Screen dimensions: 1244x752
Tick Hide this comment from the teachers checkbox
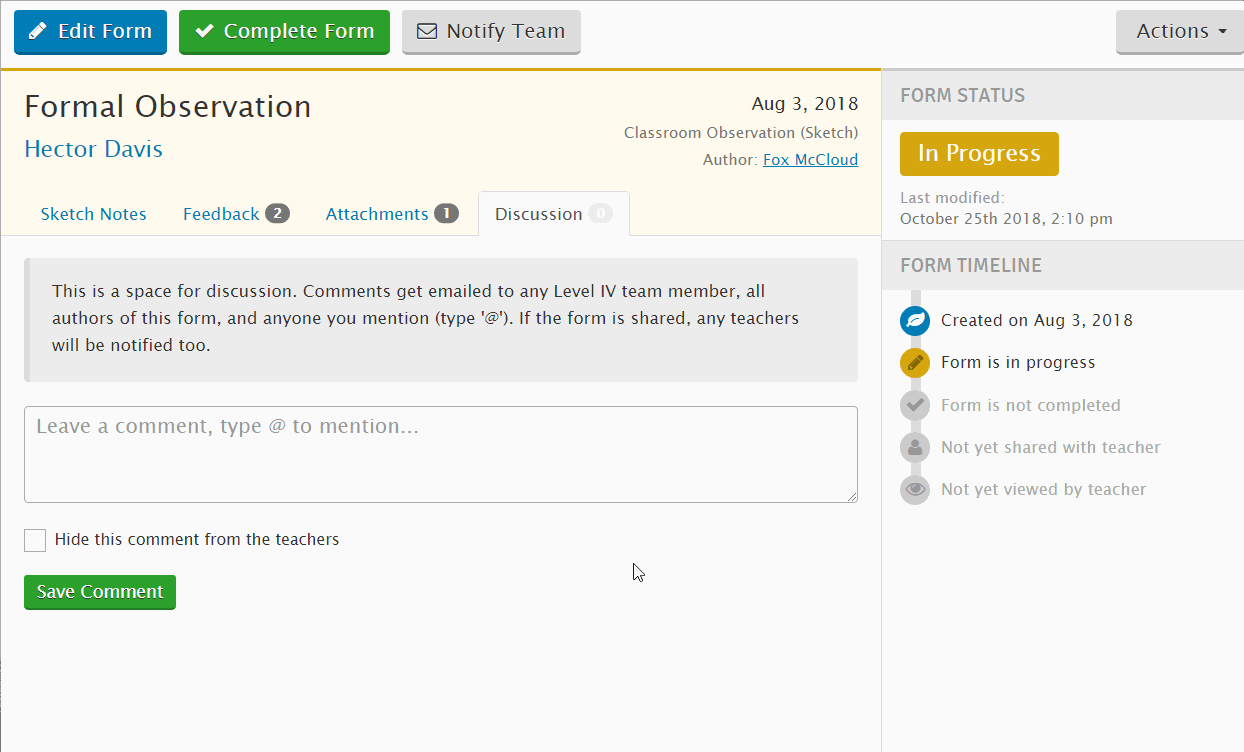coord(35,540)
